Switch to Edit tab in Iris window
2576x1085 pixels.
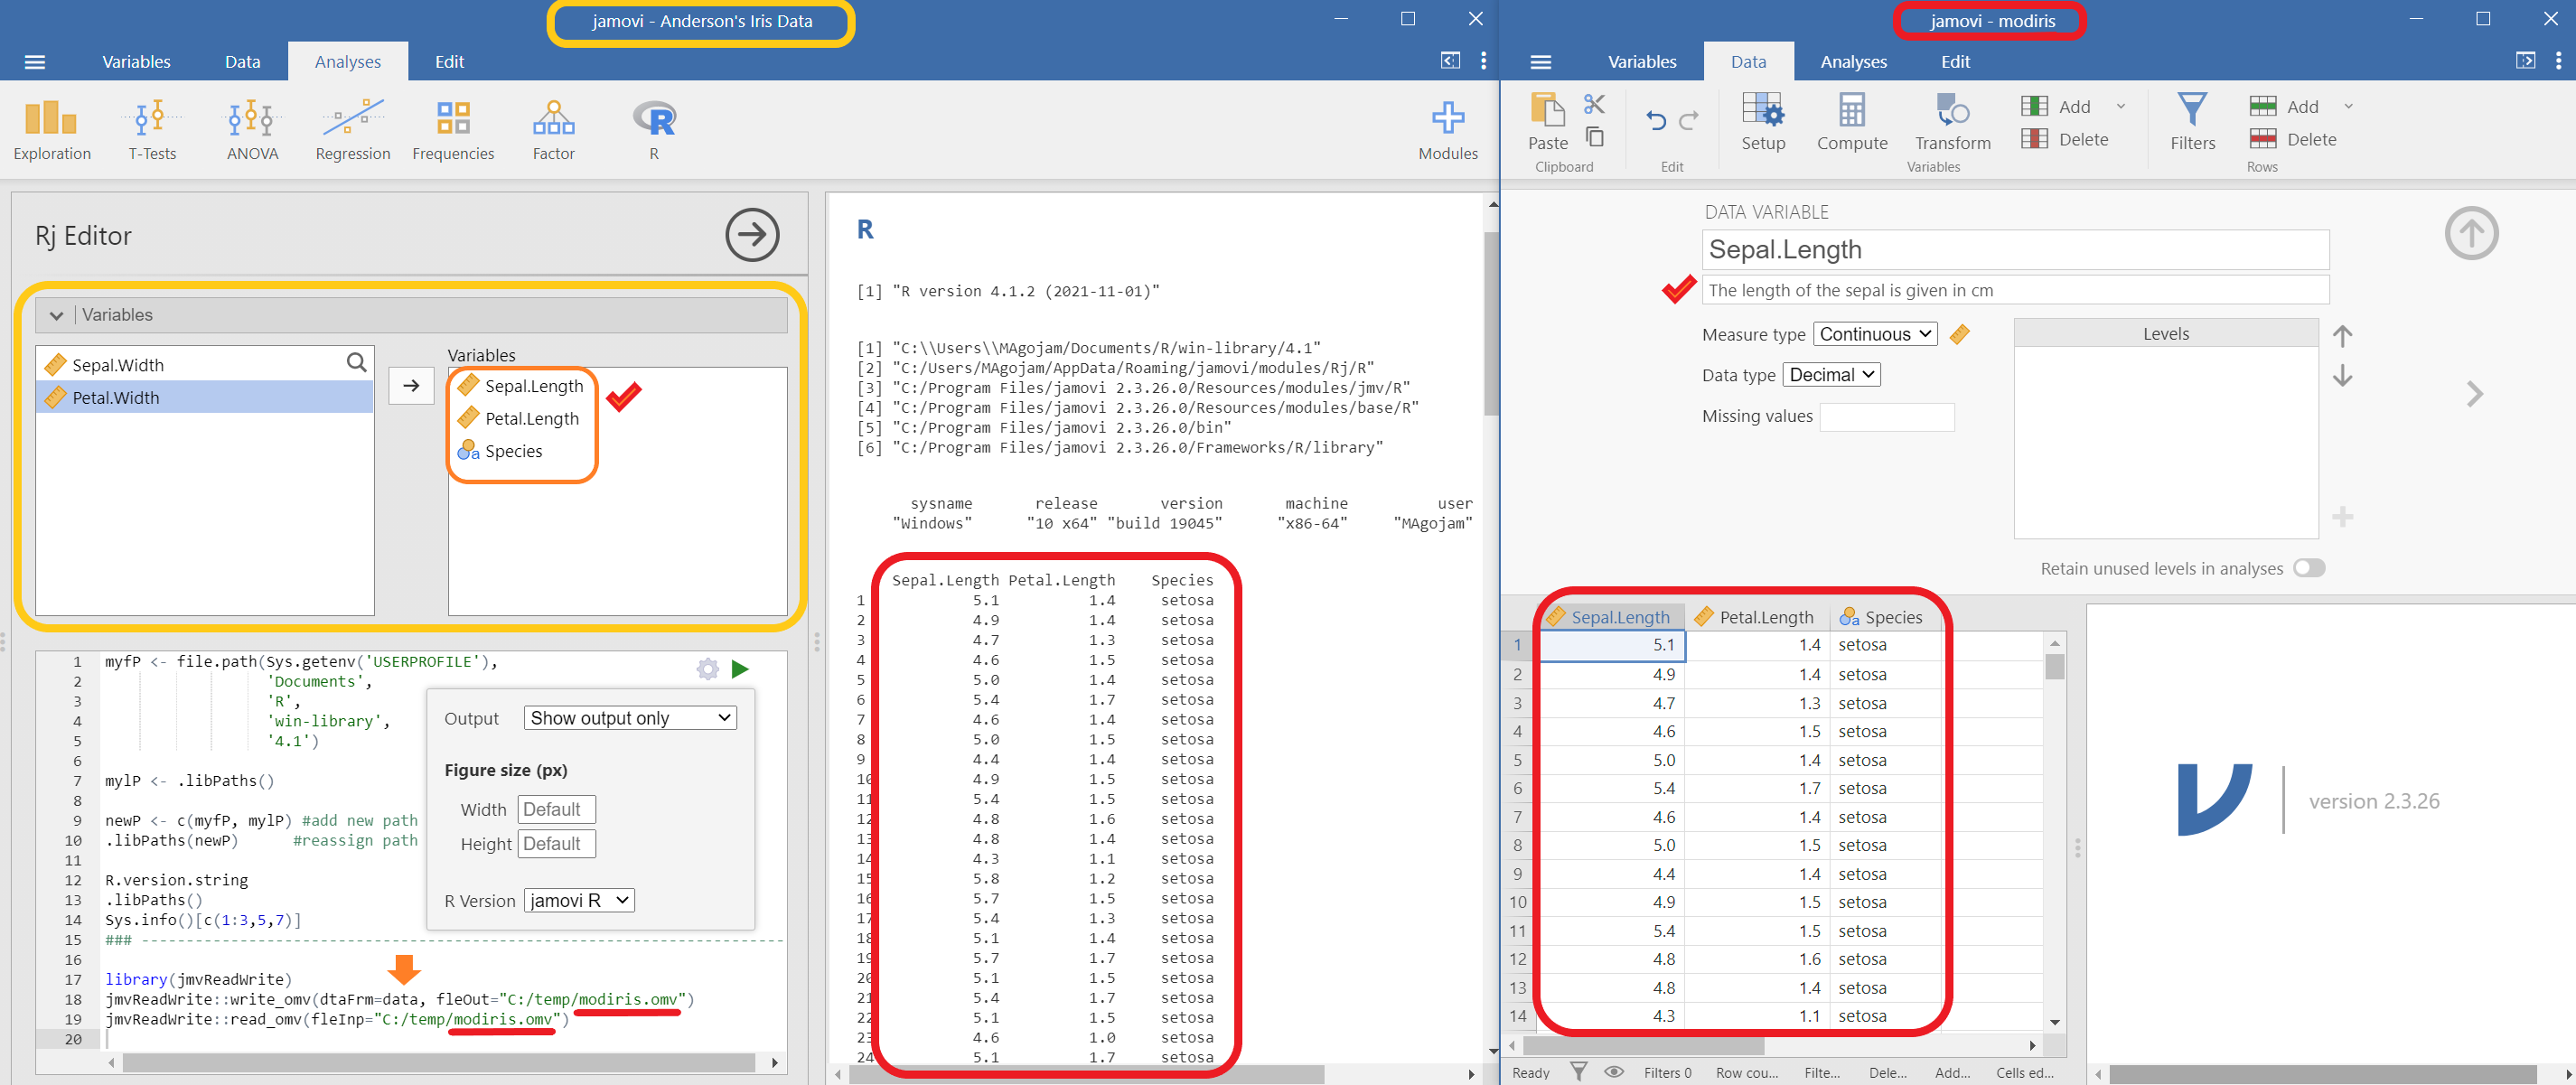coord(449,62)
